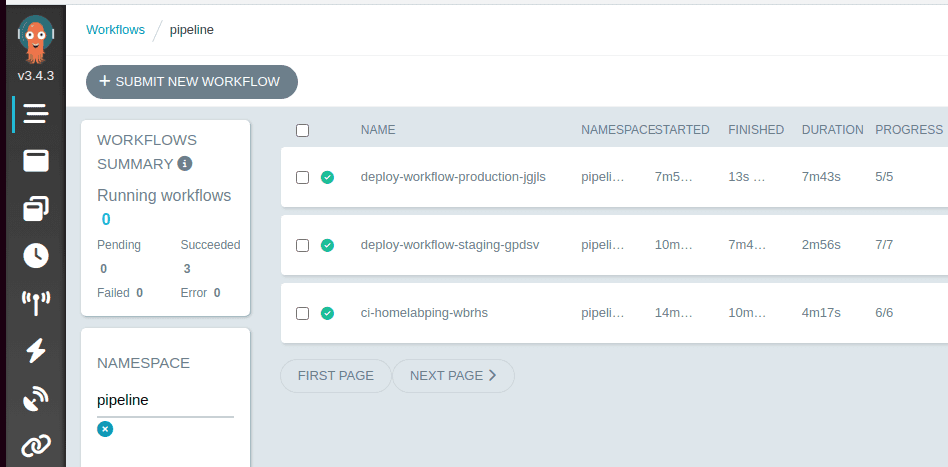Jump to First Page of workflows

pos(336,376)
